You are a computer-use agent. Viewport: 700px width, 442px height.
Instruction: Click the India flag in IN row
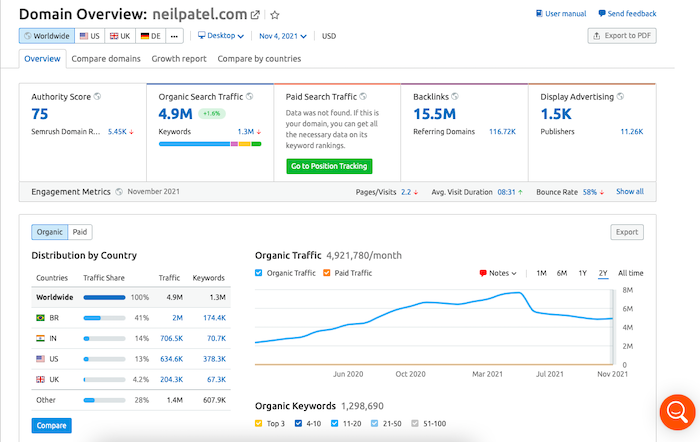41,338
